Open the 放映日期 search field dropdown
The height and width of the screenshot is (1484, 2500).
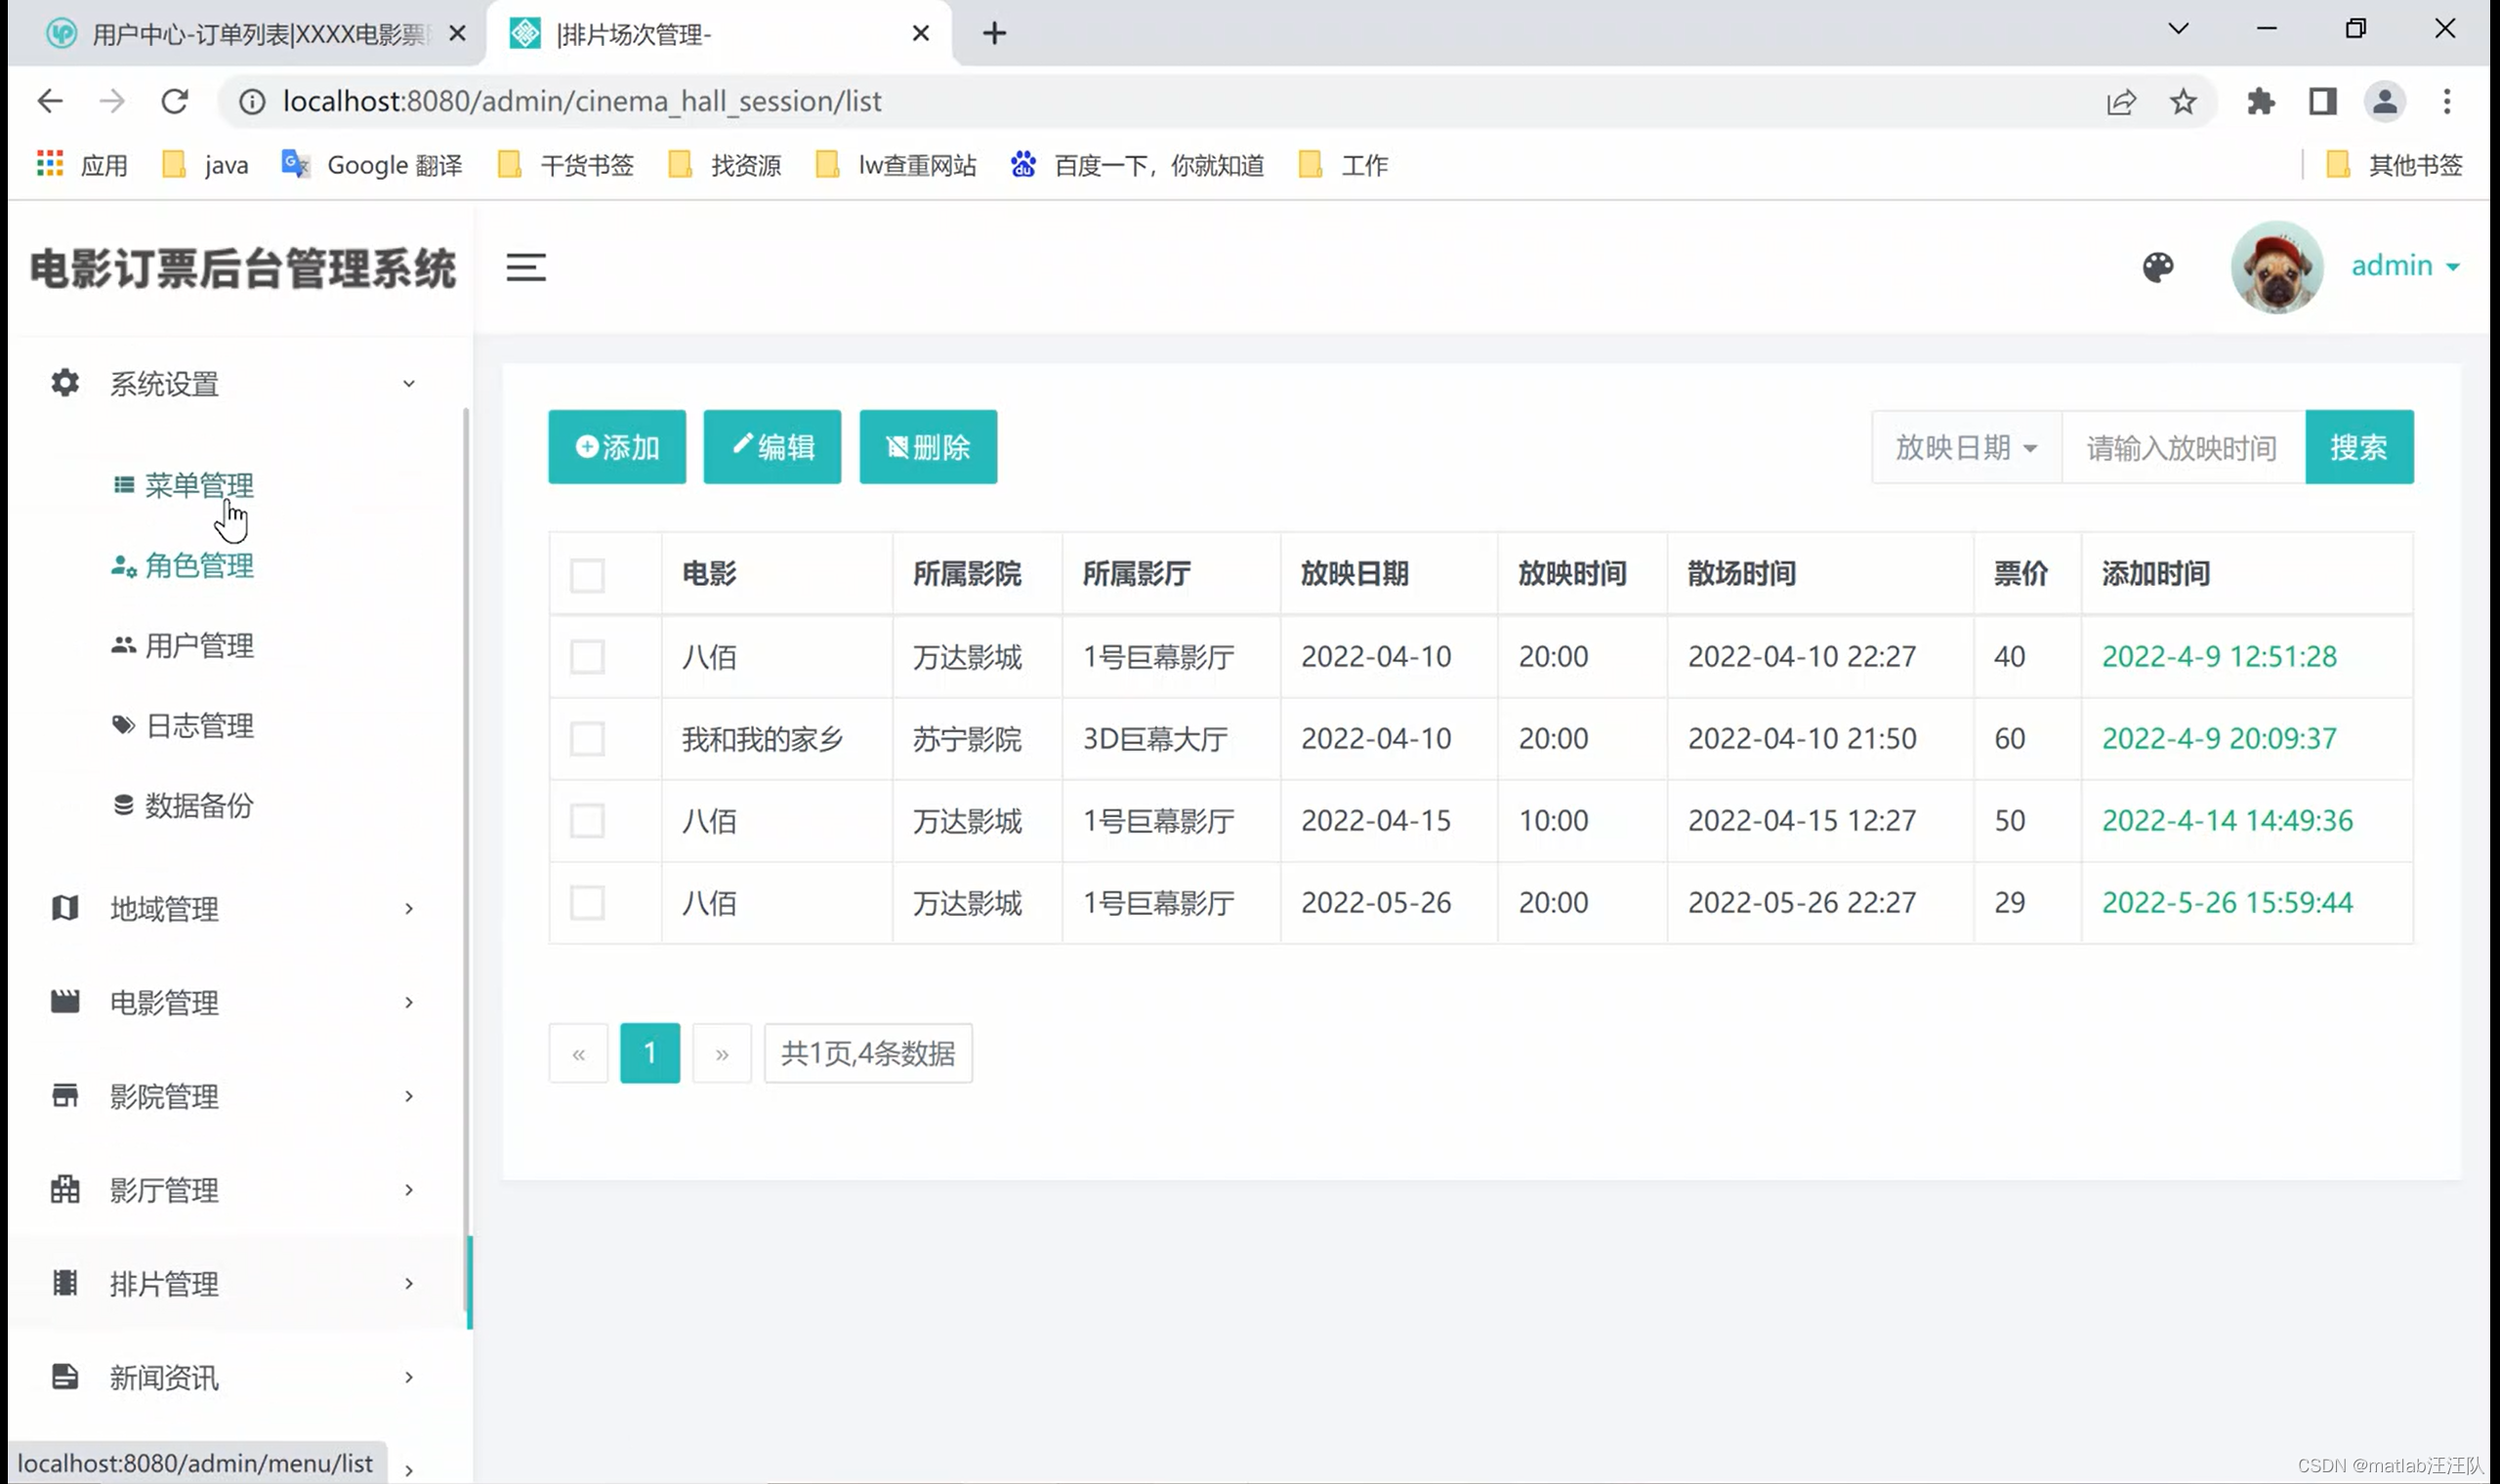click(x=1965, y=447)
